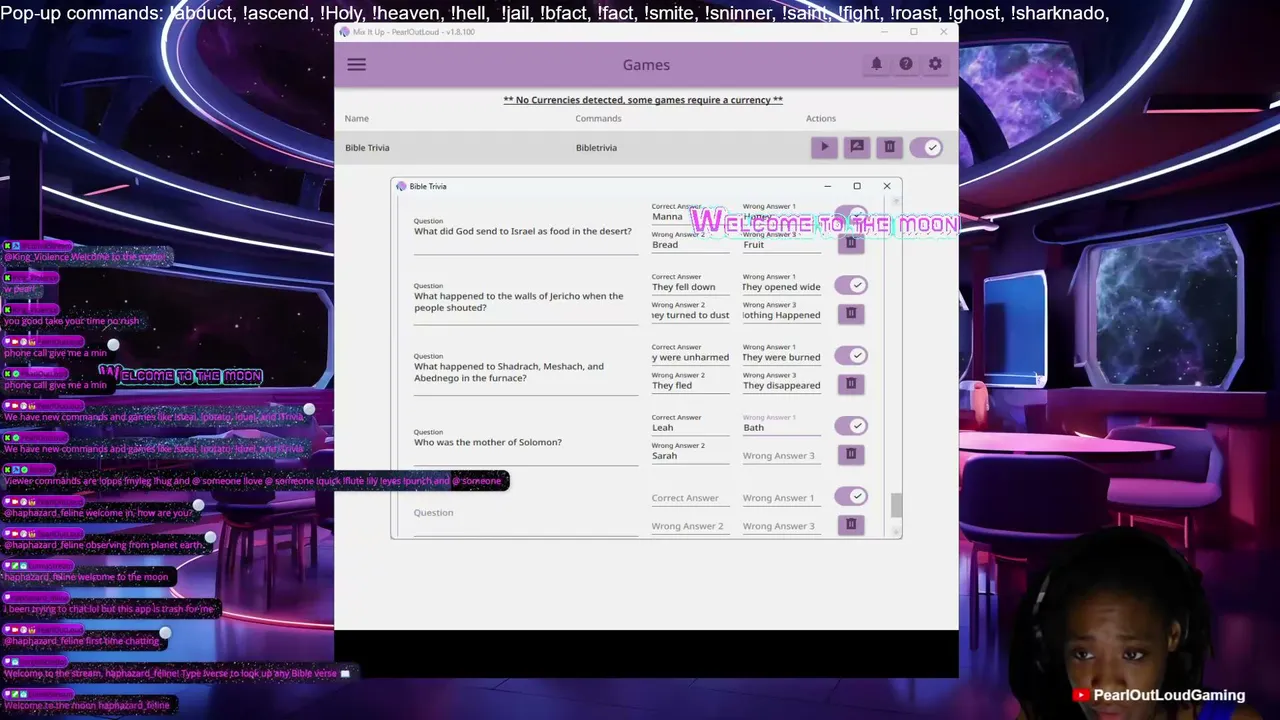Minimize the Bible Trivia dialog window
The height and width of the screenshot is (720, 1280).
[x=827, y=186]
